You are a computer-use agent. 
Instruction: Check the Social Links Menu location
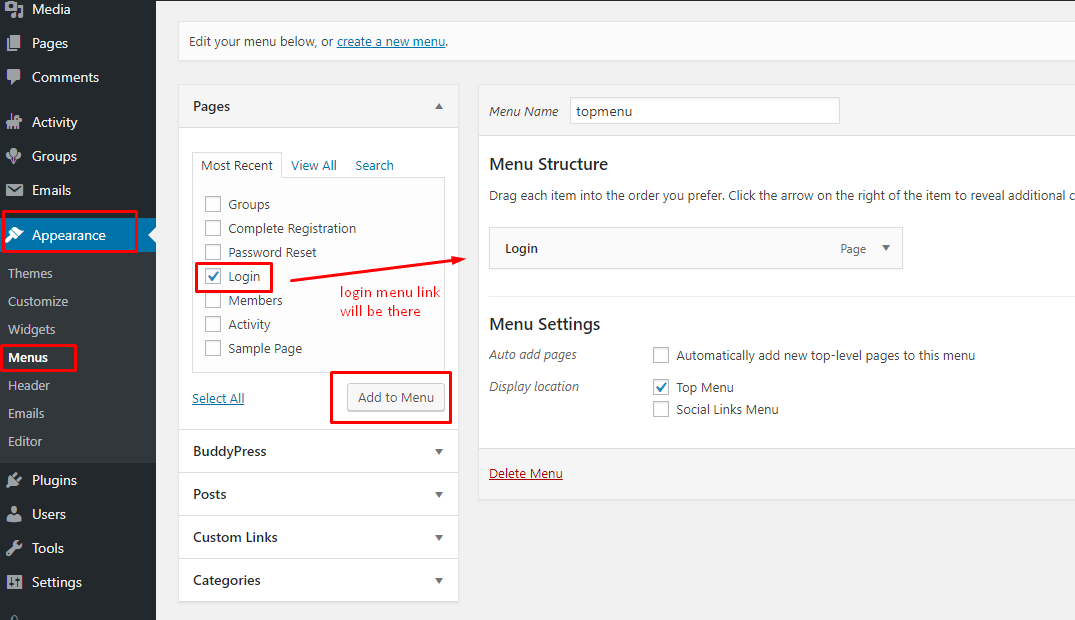(x=661, y=409)
